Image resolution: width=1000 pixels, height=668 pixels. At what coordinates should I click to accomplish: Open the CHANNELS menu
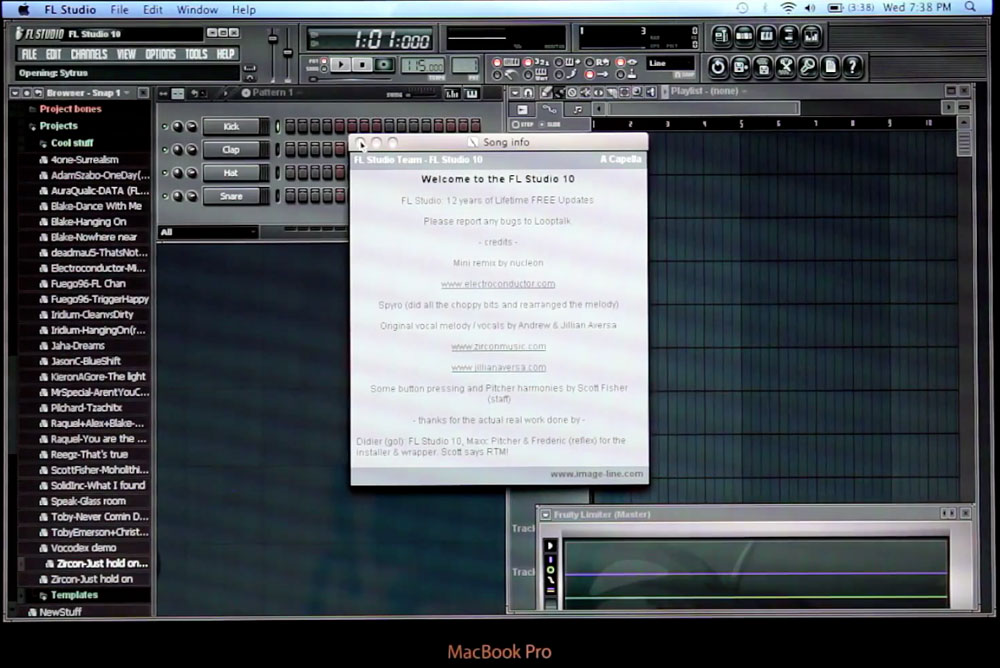[89, 54]
